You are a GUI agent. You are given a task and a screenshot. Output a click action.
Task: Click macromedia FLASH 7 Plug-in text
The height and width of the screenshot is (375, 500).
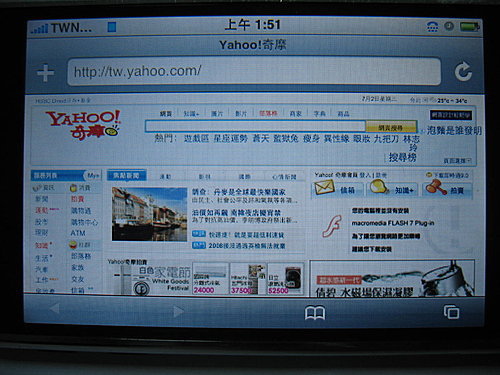393,223
